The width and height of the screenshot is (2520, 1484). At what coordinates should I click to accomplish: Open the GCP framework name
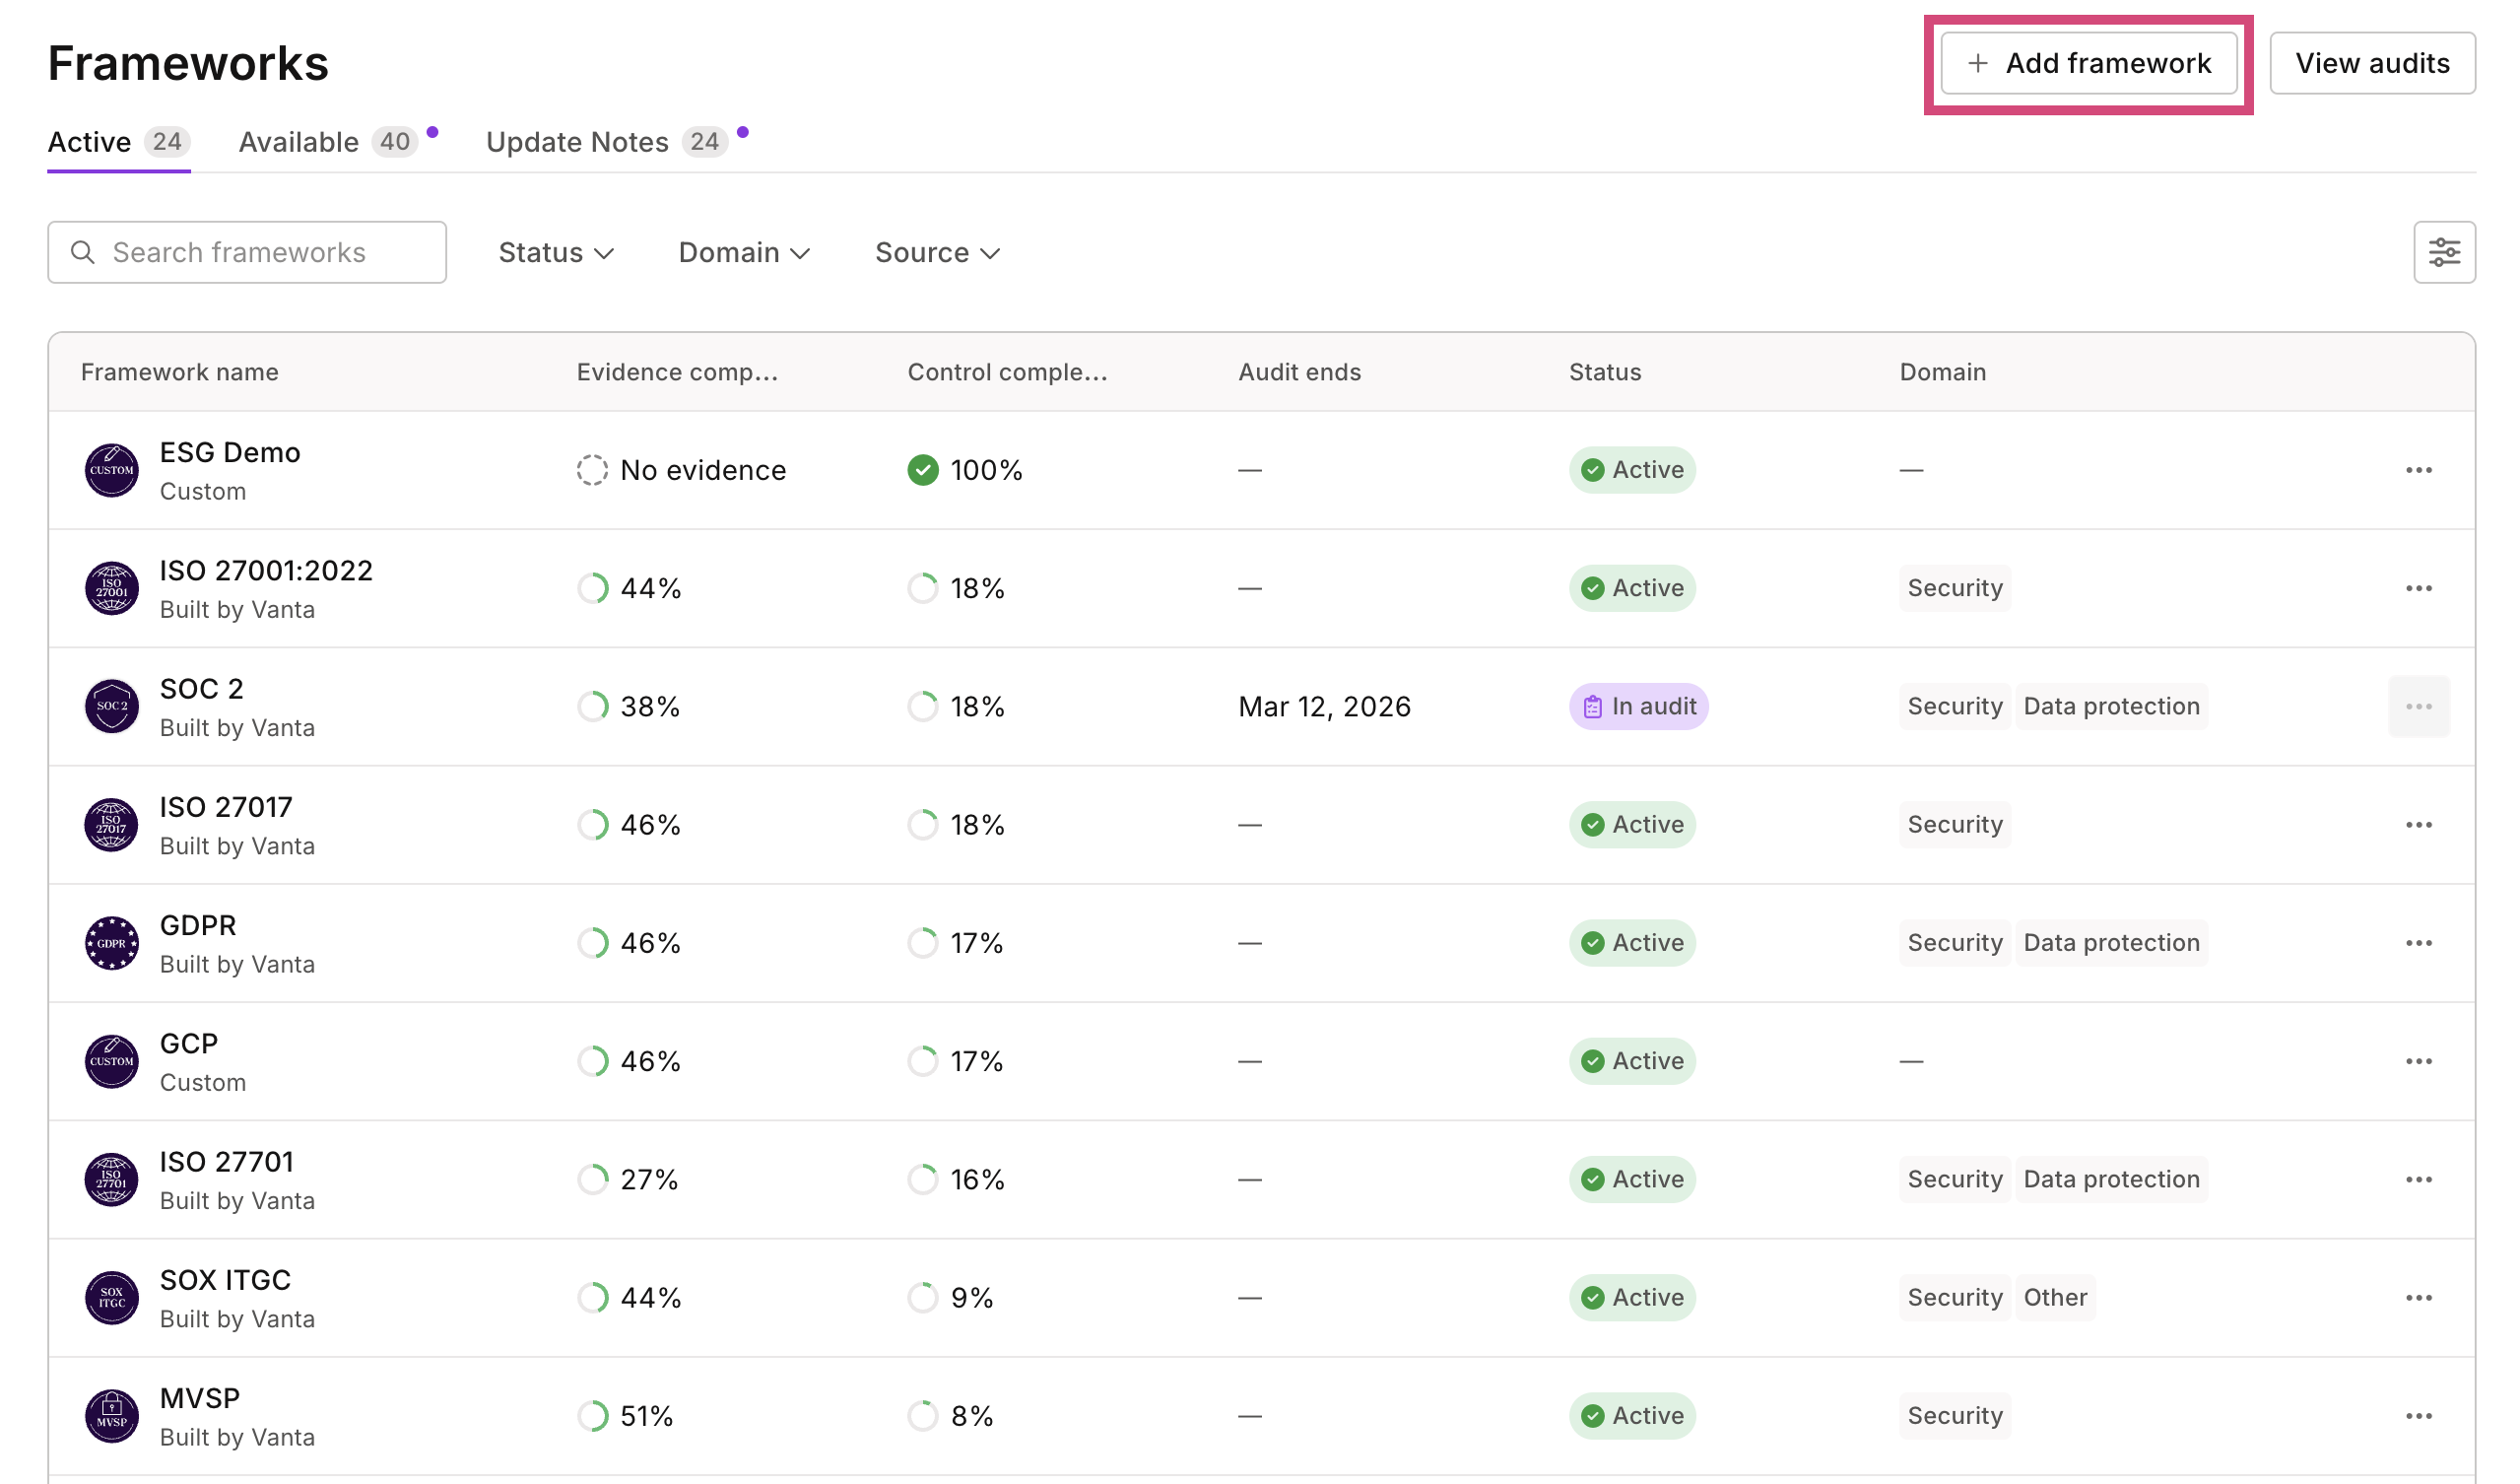189,1044
